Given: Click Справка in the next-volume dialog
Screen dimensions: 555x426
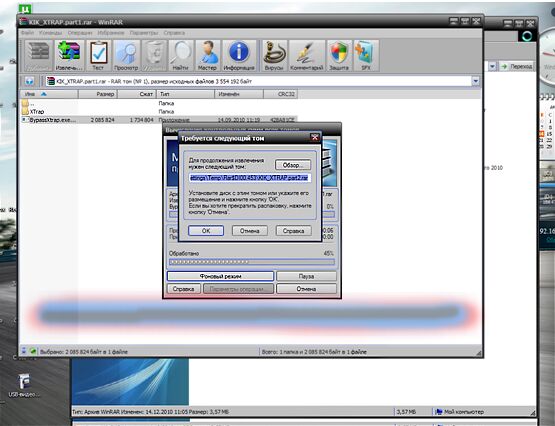Looking at the screenshot, I should pyautogui.click(x=293, y=231).
